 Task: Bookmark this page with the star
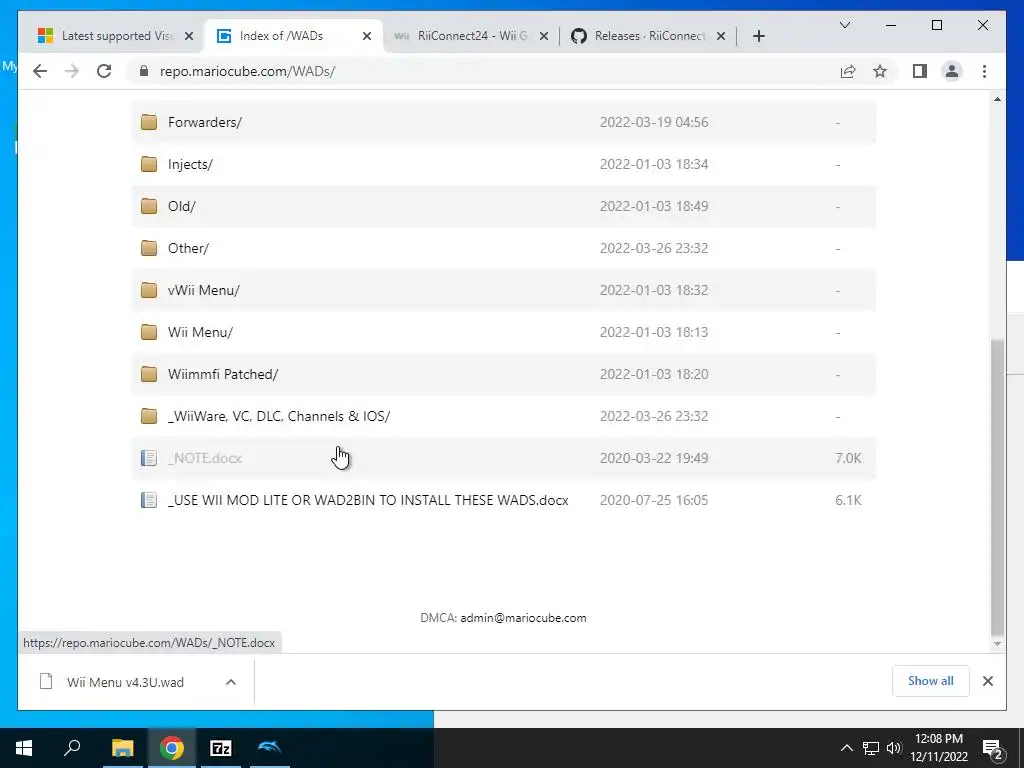[880, 71]
